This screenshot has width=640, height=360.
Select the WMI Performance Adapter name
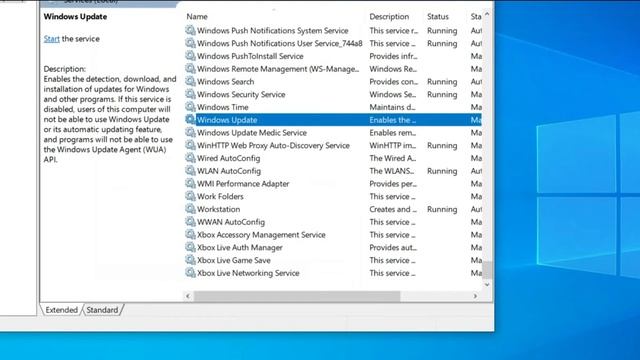click(x=243, y=184)
